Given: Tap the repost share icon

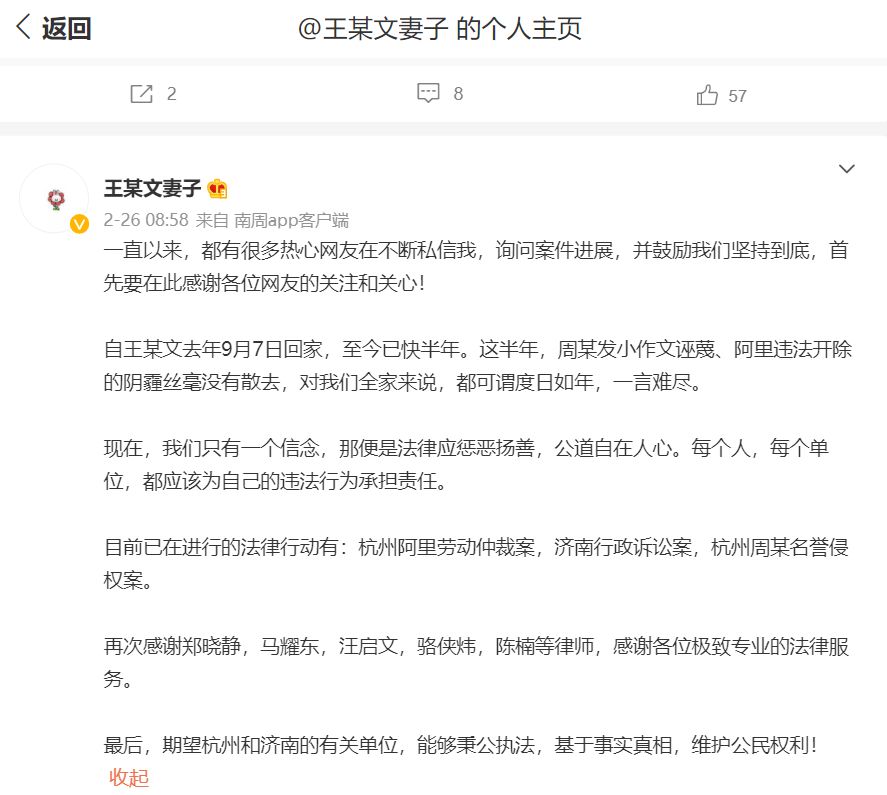Looking at the screenshot, I should pos(141,93).
